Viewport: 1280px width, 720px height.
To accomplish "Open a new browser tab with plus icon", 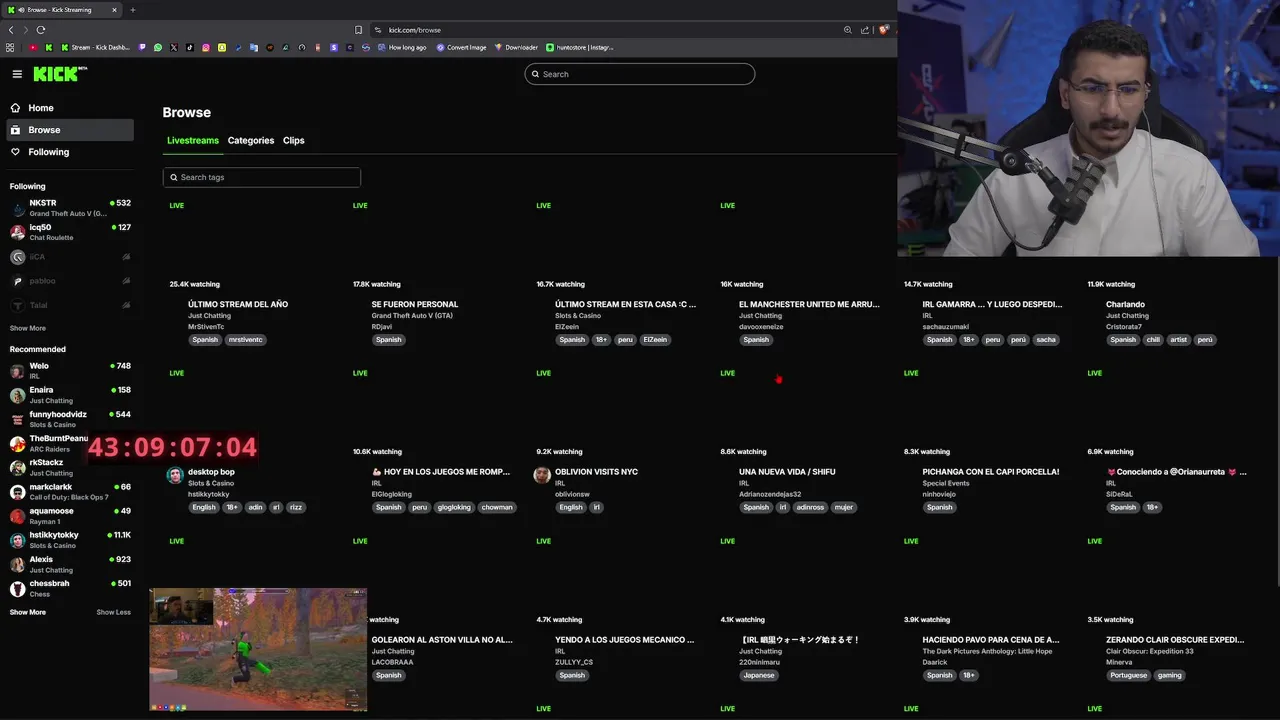I will [133, 10].
